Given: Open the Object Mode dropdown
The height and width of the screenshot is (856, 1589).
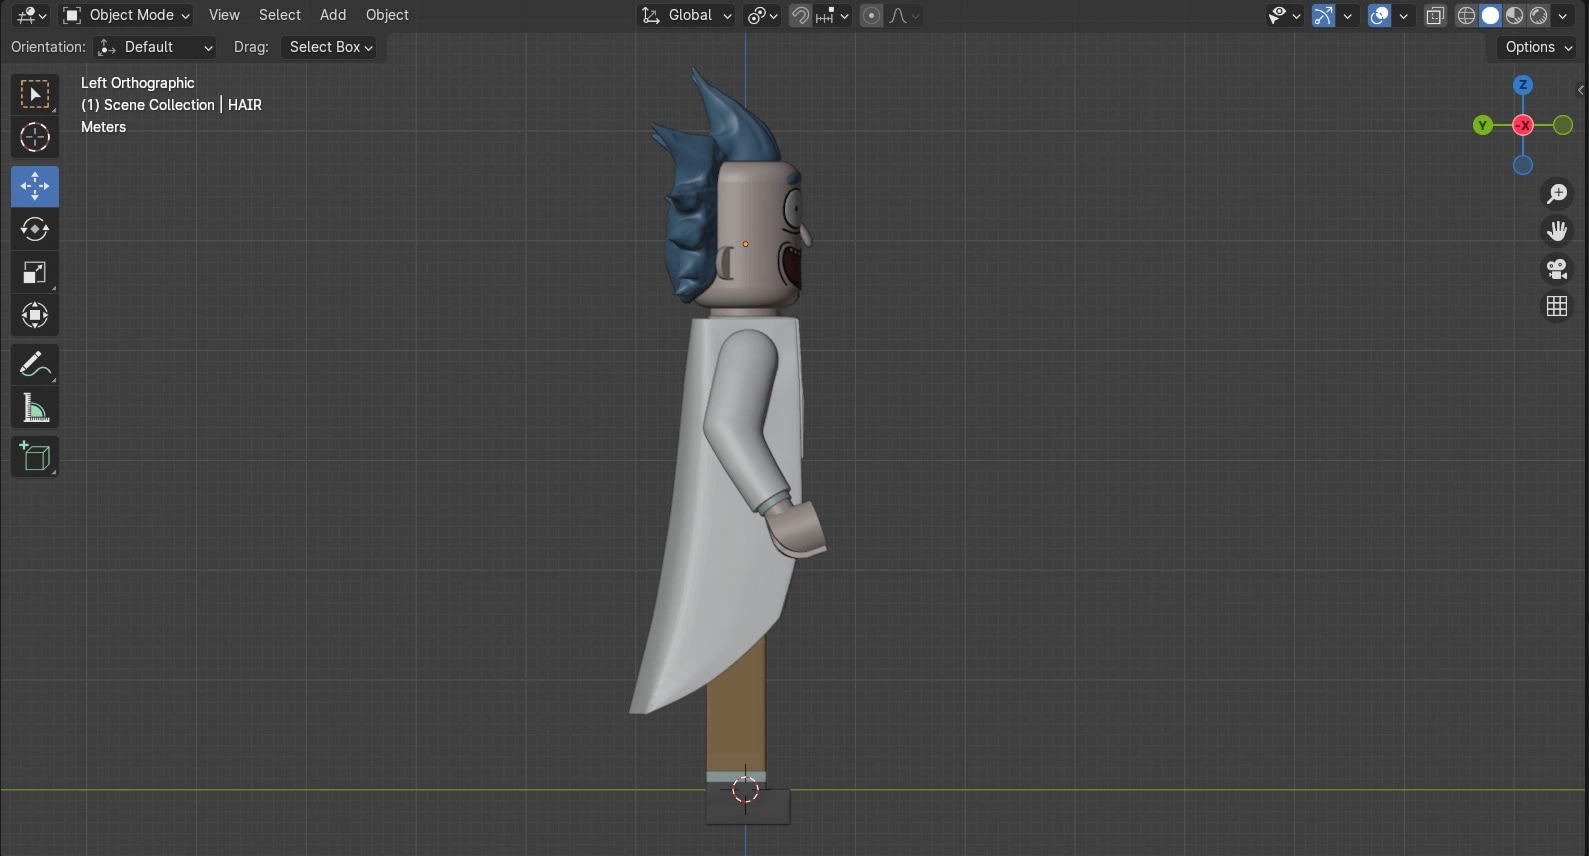Looking at the screenshot, I should click(126, 15).
